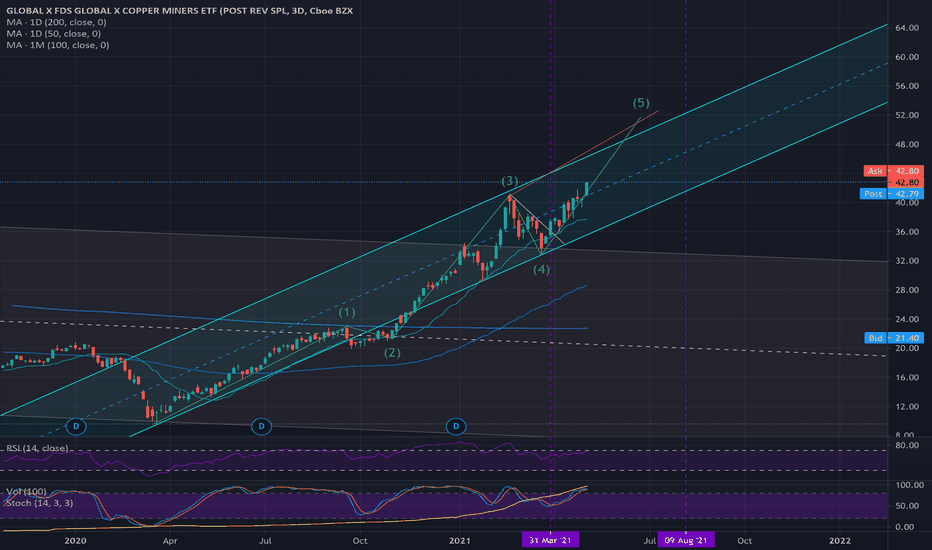Click the Stoch (14, 3, 3) indicator label
Viewport: 932px width, 550px height.
tap(39, 503)
